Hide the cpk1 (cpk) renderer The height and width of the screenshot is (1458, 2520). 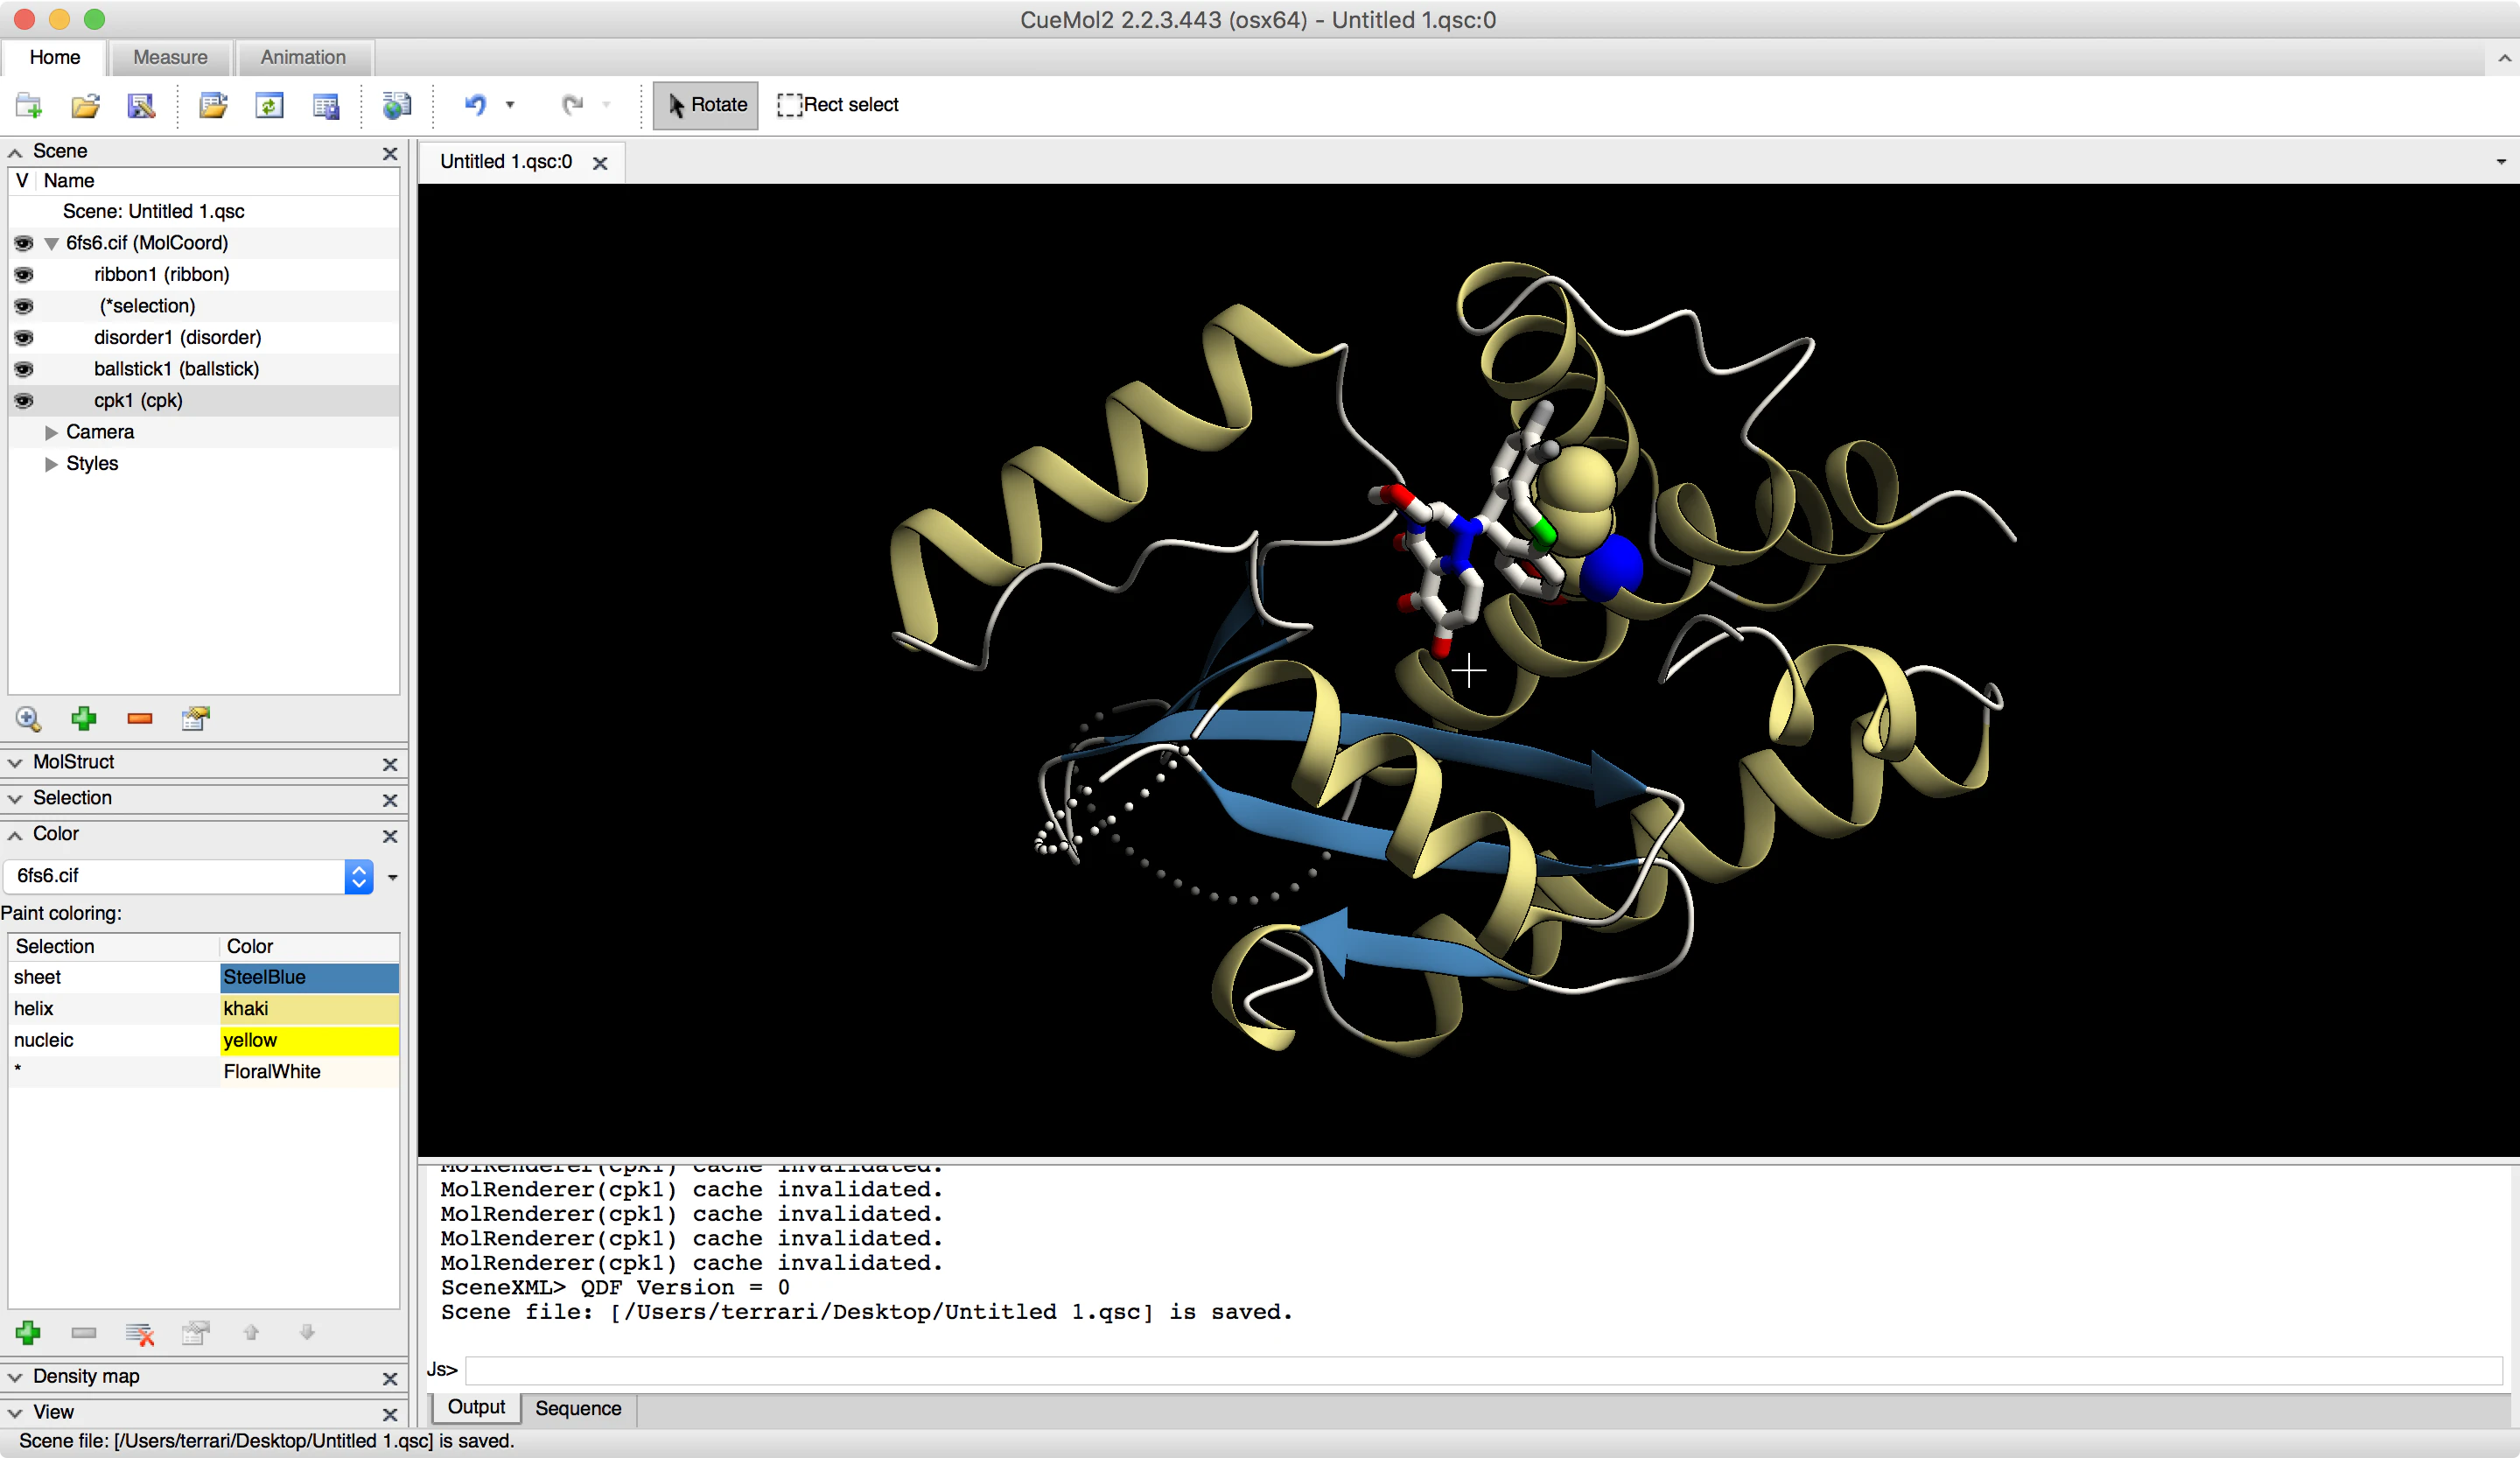point(23,400)
